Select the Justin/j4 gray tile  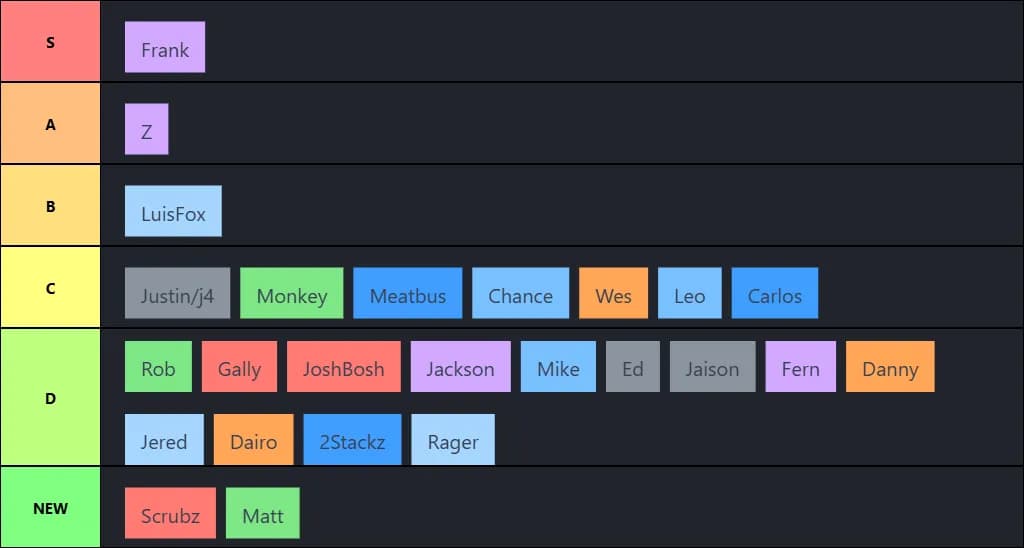click(x=177, y=294)
